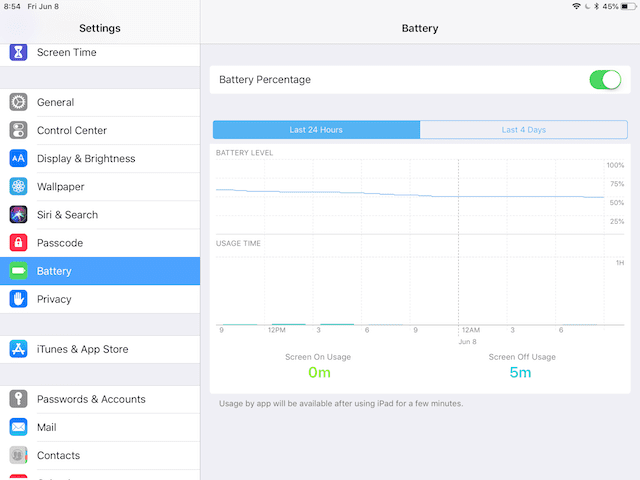Tap the battery level graph
Viewport: 640px width, 480px height.
click(x=410, y=194)
